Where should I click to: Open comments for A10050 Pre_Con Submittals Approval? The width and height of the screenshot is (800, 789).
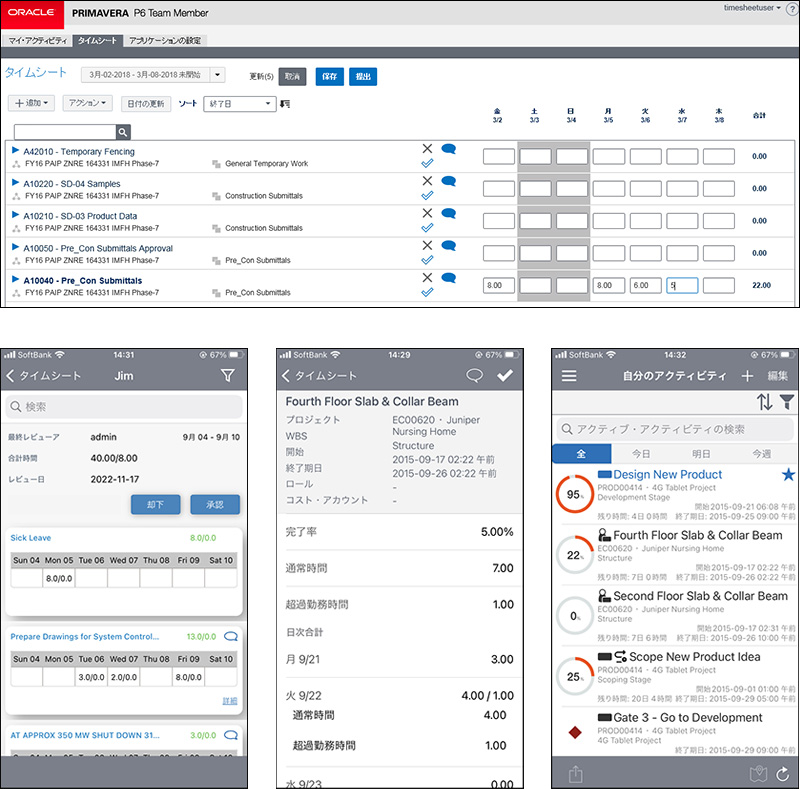[448, 245]
